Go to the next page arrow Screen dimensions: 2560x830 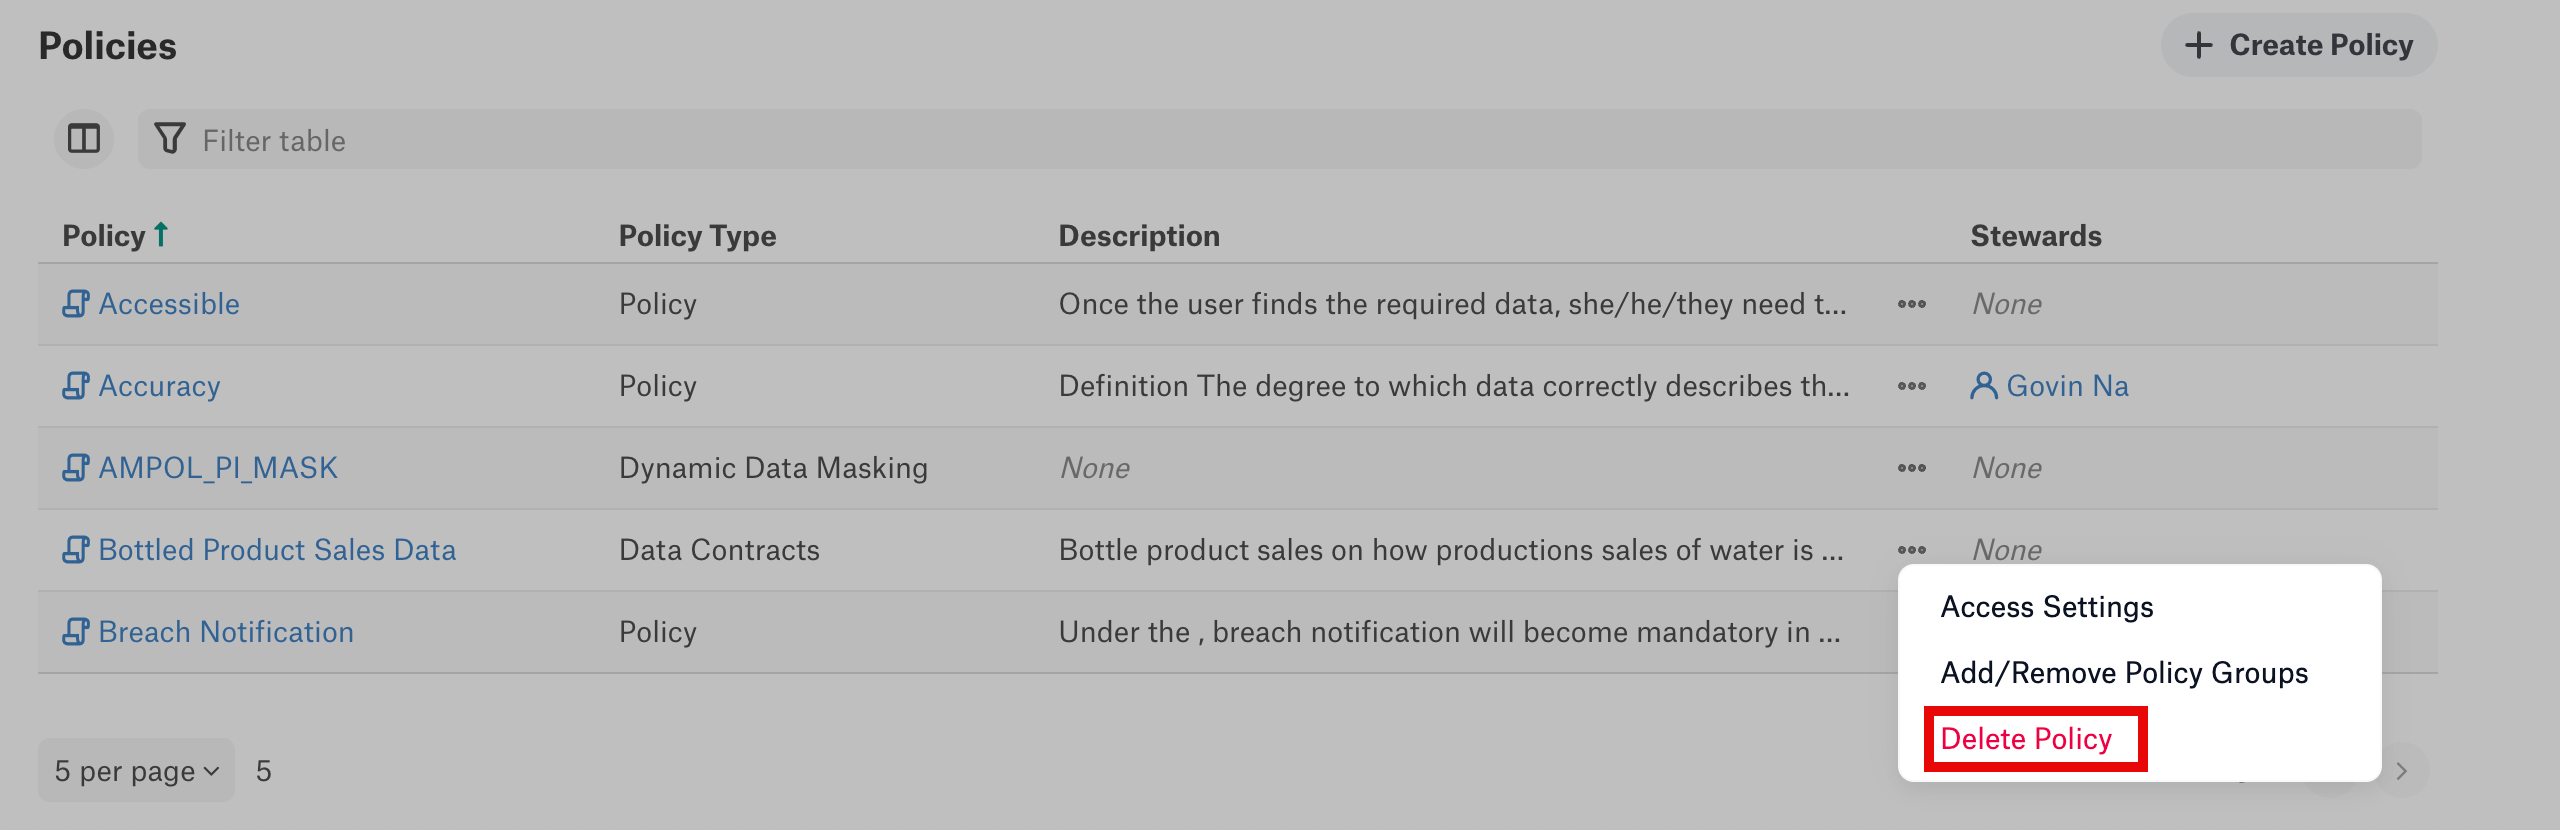[2402, 771]
